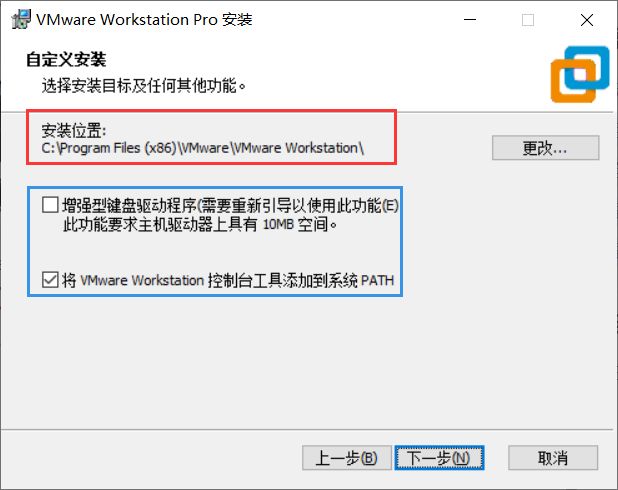Click the 10MB 空间 requirement description line

coord(200,224)
